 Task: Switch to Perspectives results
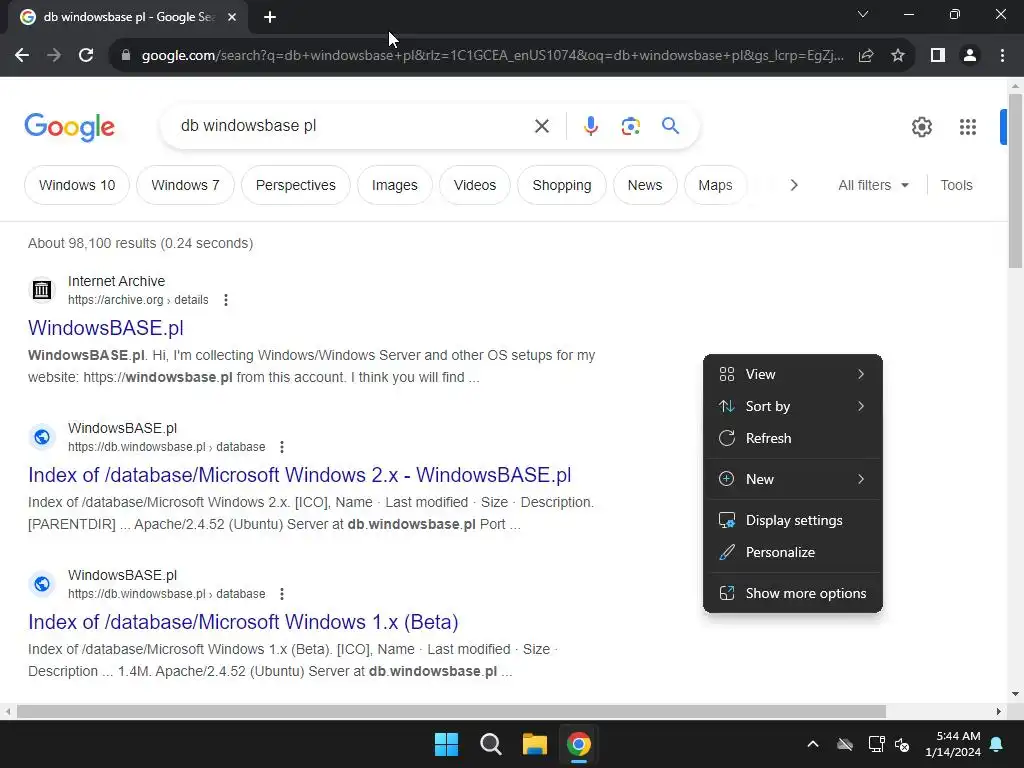[x=296, y=185]
